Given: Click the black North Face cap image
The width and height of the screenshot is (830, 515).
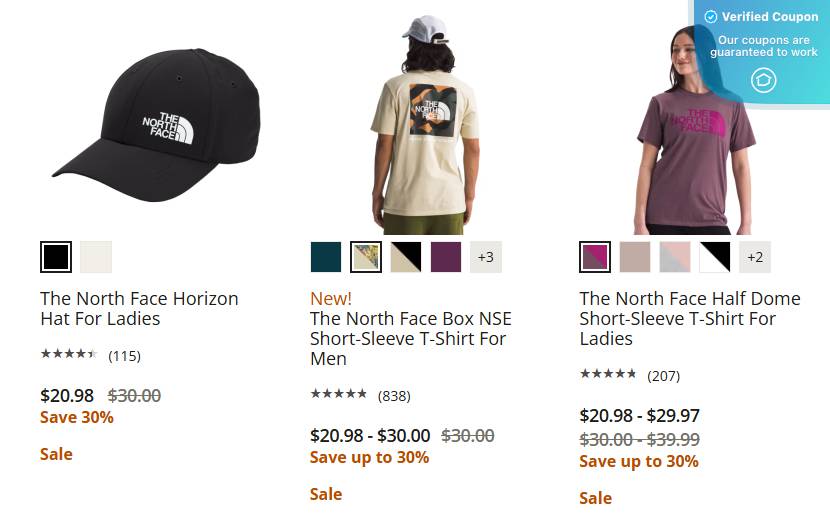Looking at the screenshot, I should point(156,125).
